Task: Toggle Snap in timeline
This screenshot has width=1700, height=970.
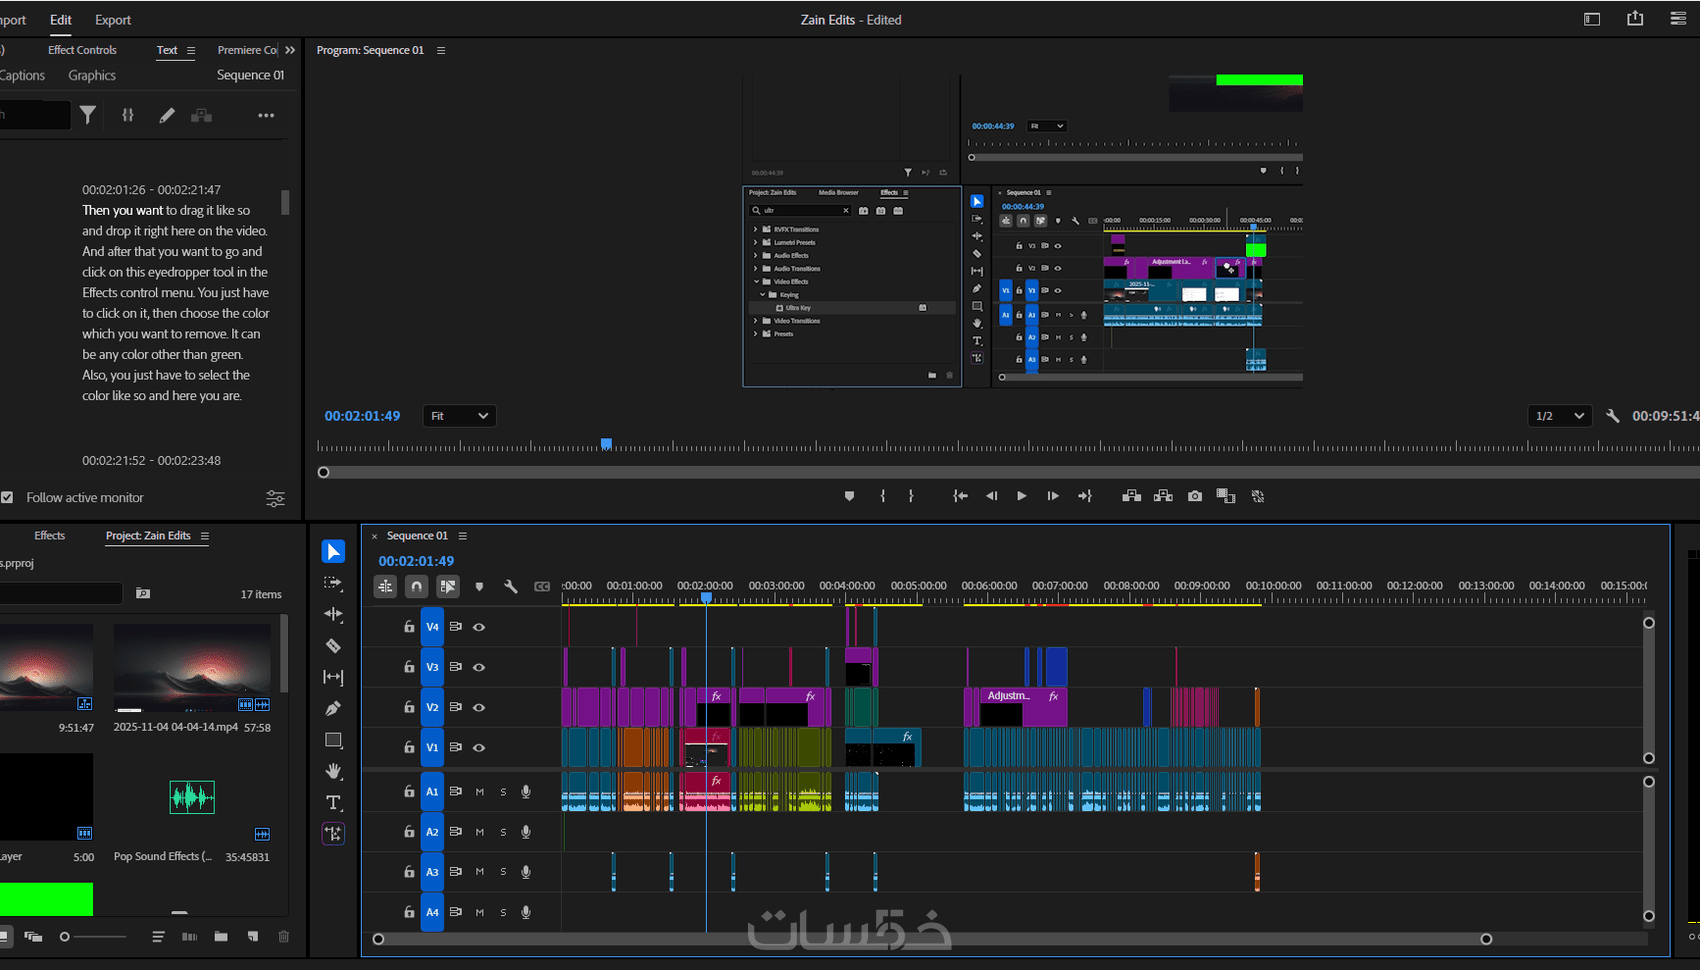Action: 416,587
